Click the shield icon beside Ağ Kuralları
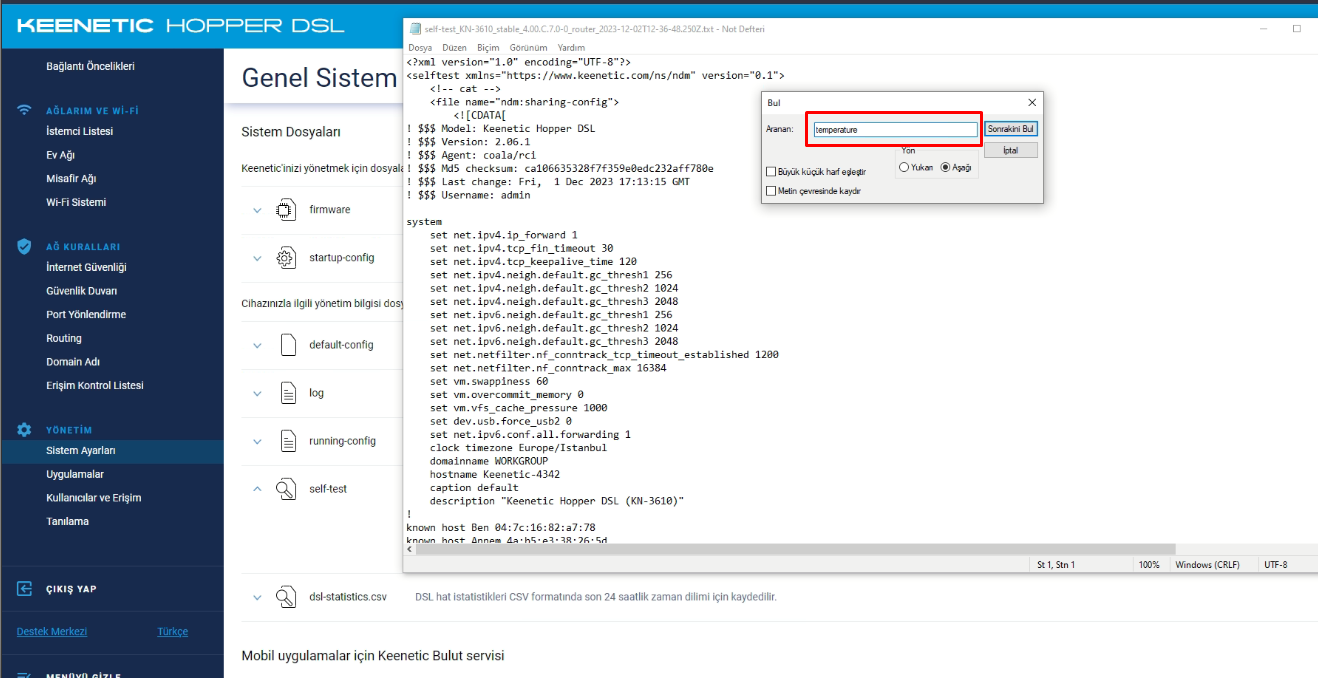 tap(24, 246)
